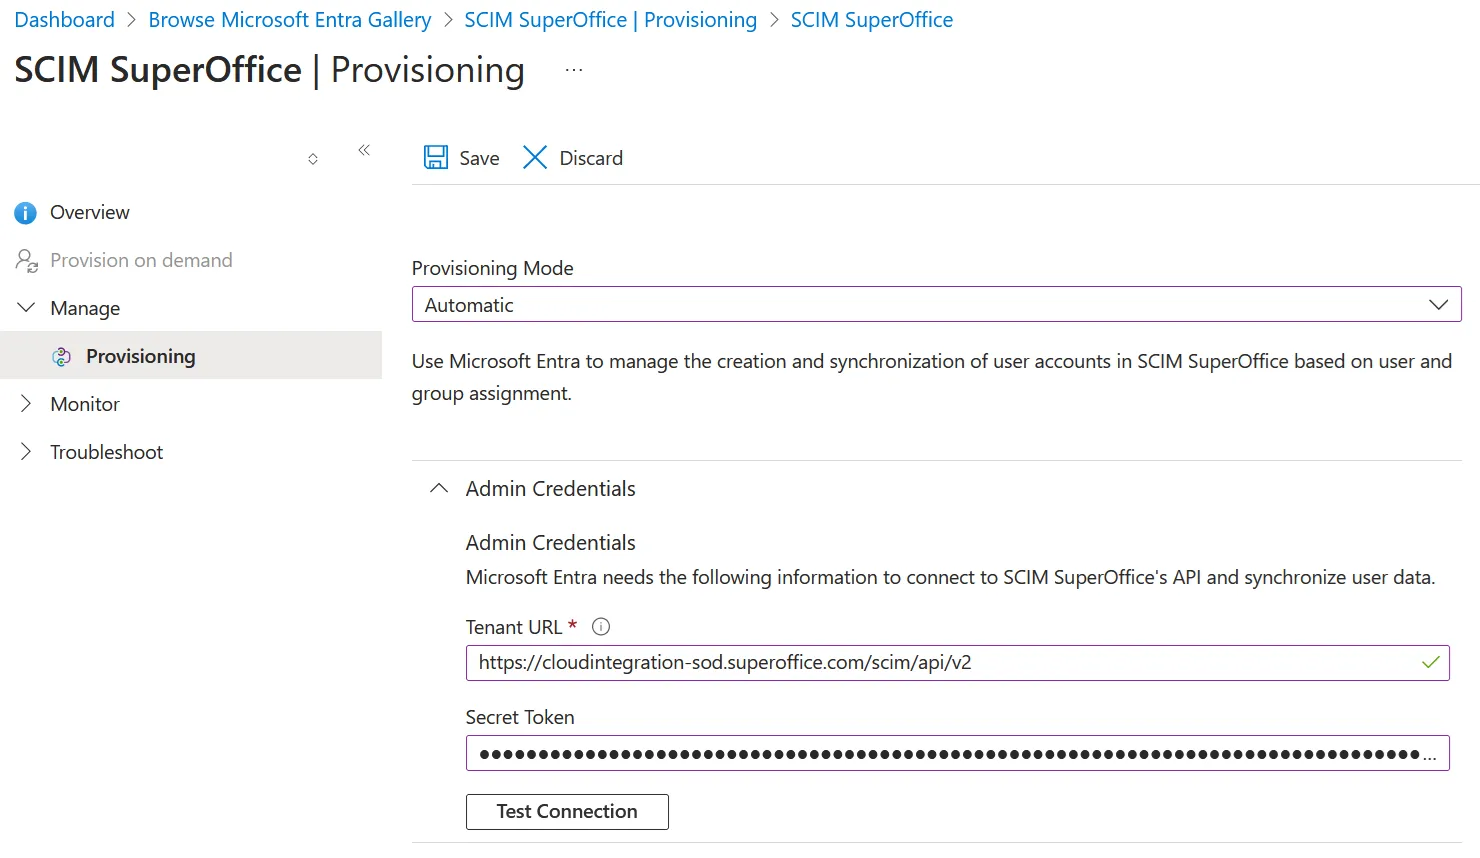Screen dimensions: 1480x858
Task: Expand the Troubleshoot menu group
Action: tap(26, 452)
